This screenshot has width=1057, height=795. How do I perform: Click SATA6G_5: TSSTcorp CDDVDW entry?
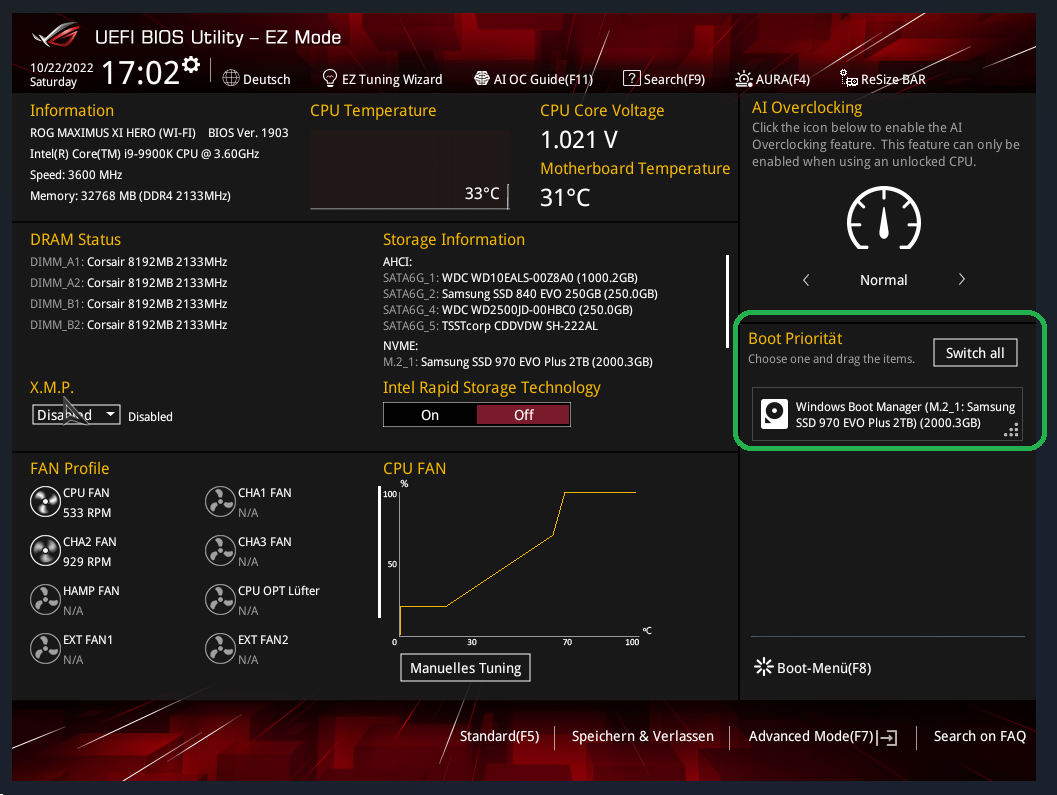(x=490, y=326)
